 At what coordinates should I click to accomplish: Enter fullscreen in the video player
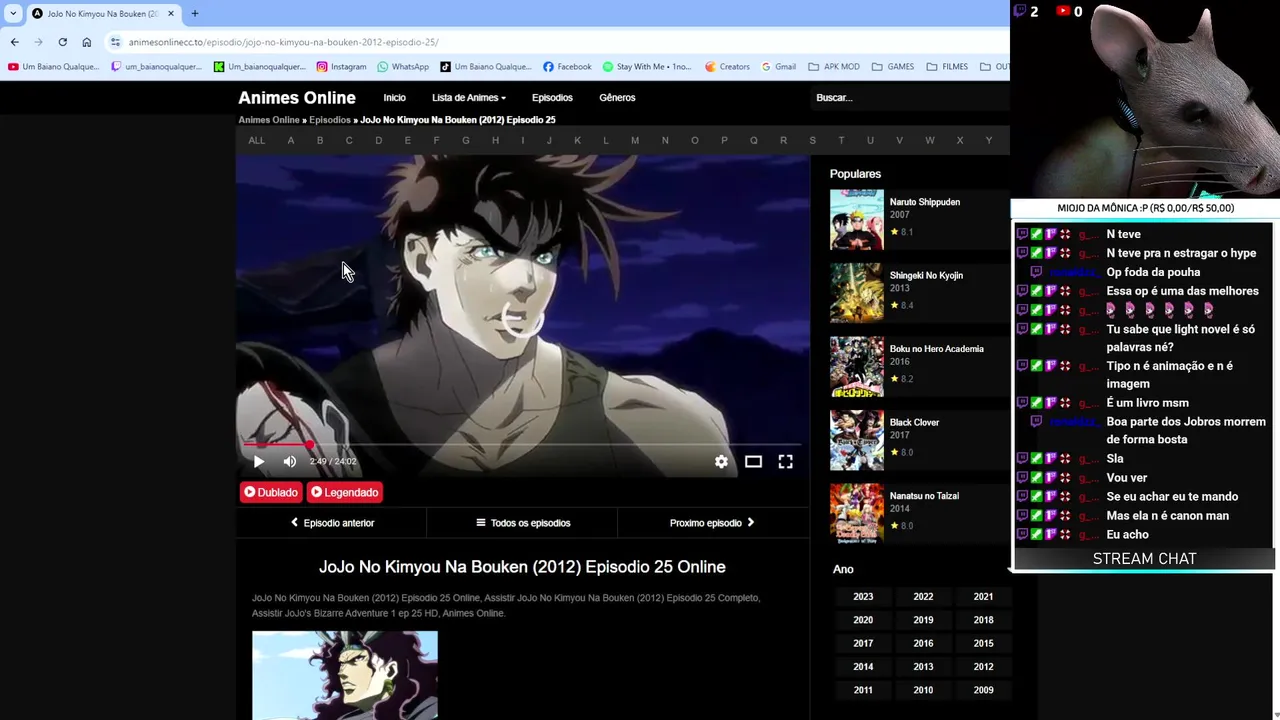click(x=786, y=462)
